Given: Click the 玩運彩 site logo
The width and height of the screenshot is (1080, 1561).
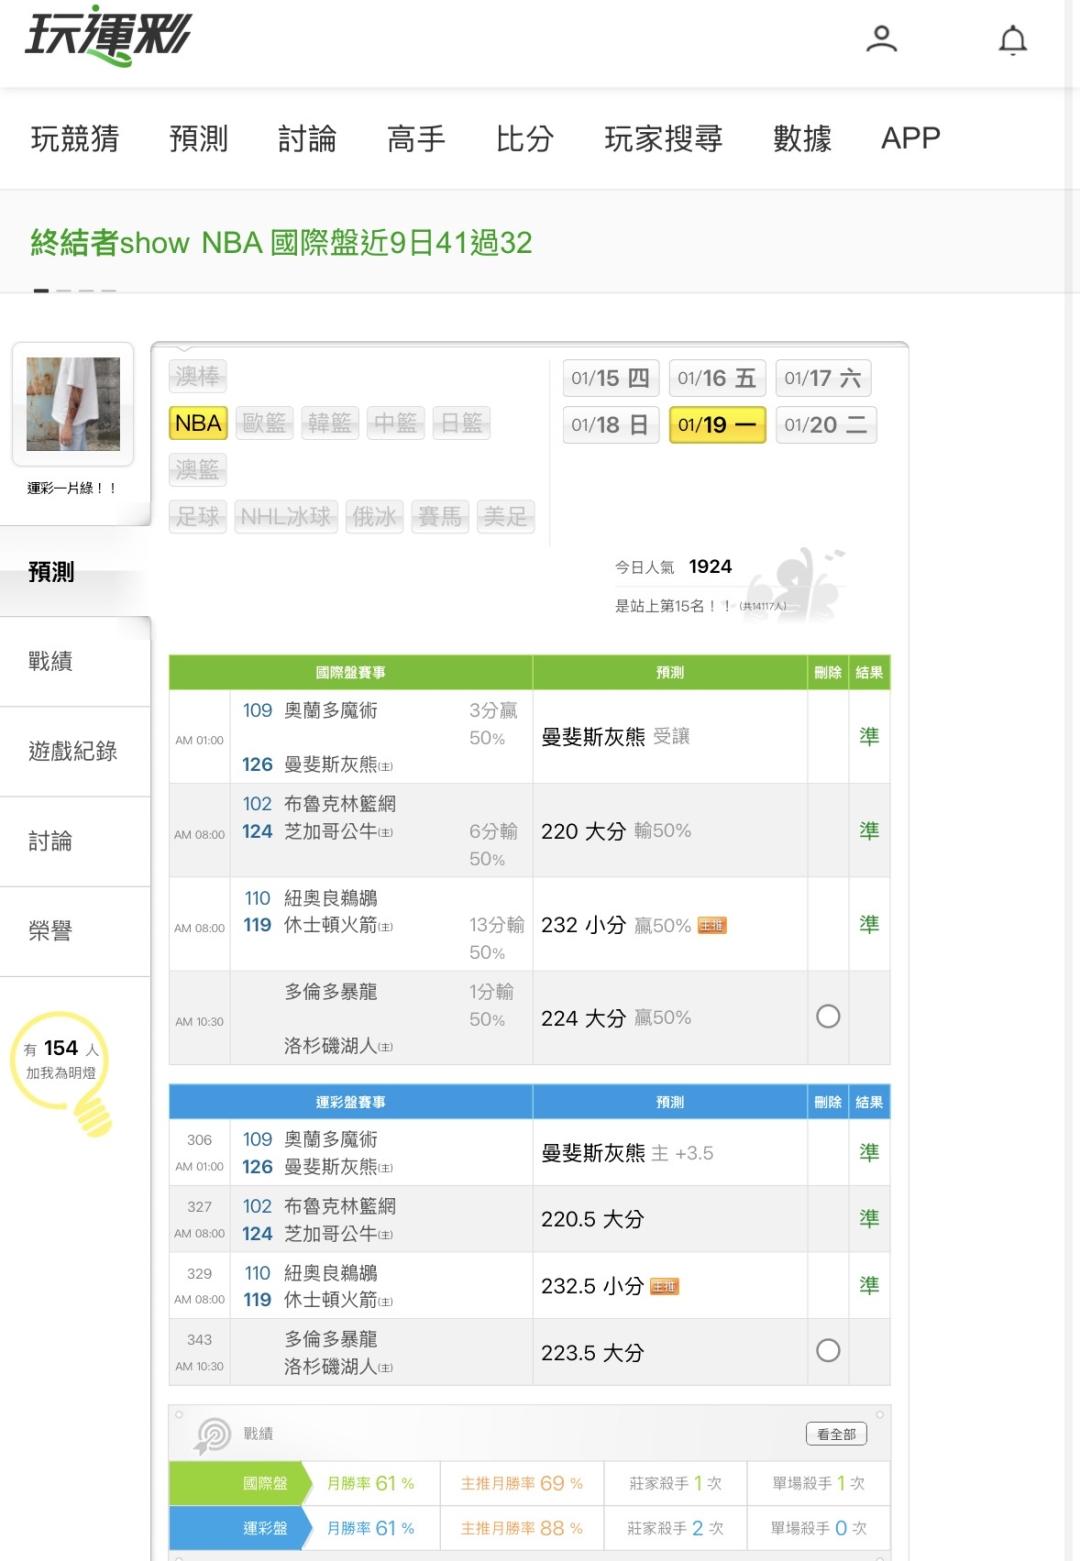Looking at the screenshot, I should pos(107,36).
